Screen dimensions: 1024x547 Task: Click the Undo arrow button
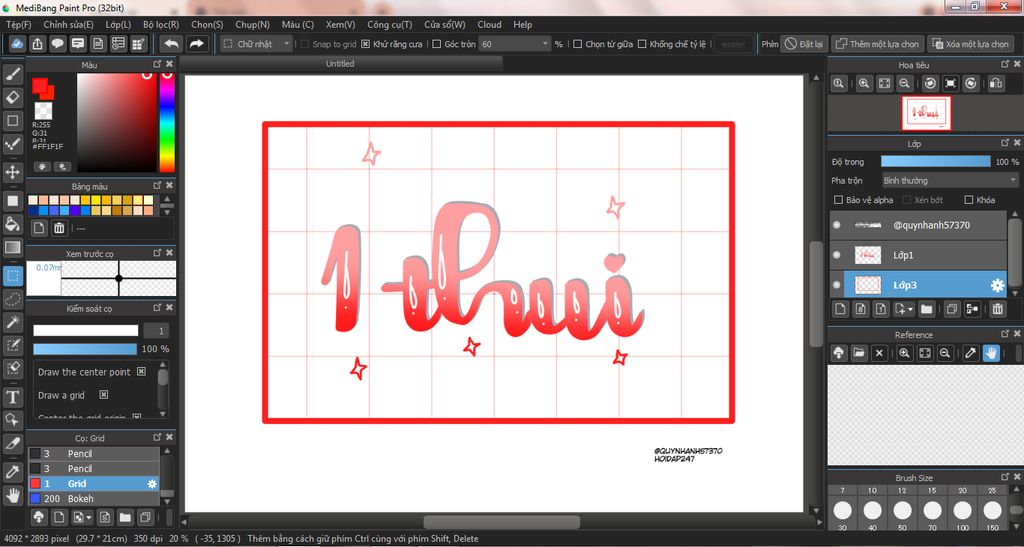click(171, 44)
